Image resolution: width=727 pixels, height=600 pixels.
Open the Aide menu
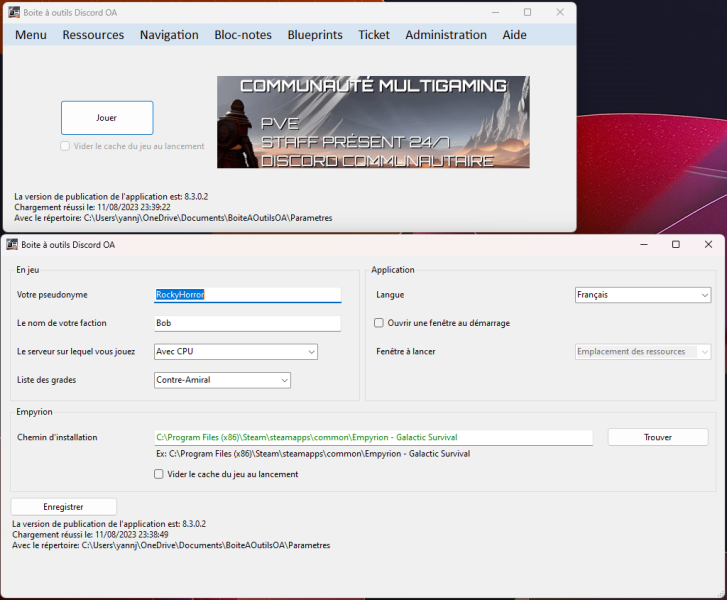(514, 35)
